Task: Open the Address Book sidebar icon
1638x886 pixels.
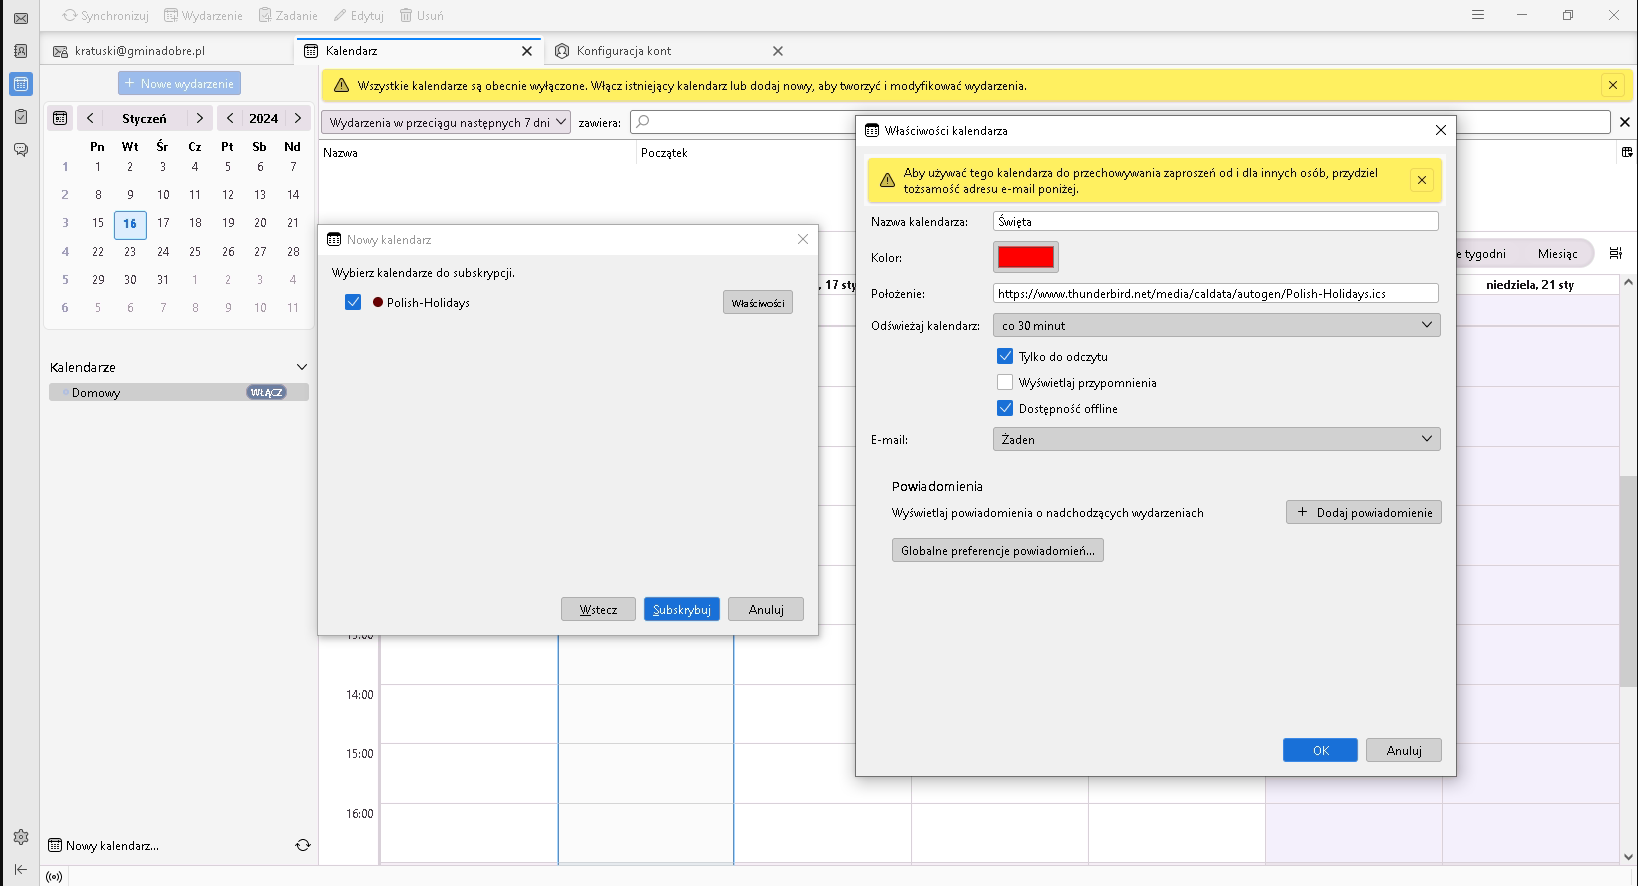Action: [x=20, y=51]
